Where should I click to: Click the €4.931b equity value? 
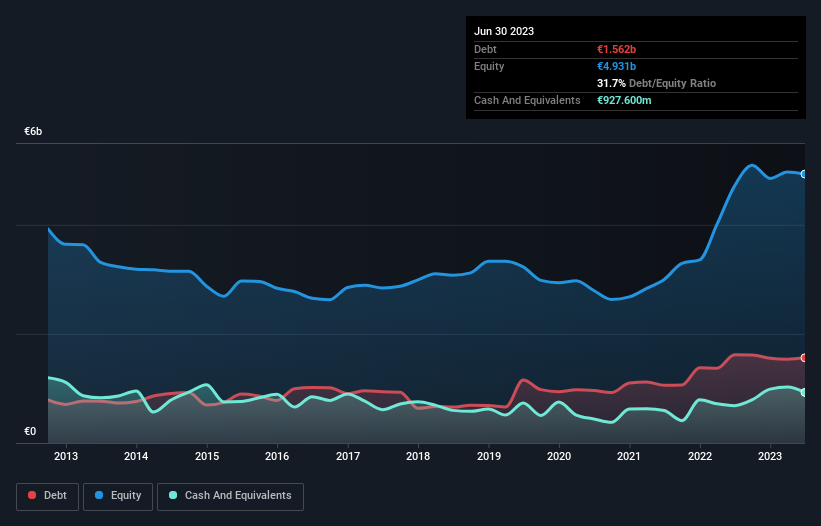tap(616, 66)
